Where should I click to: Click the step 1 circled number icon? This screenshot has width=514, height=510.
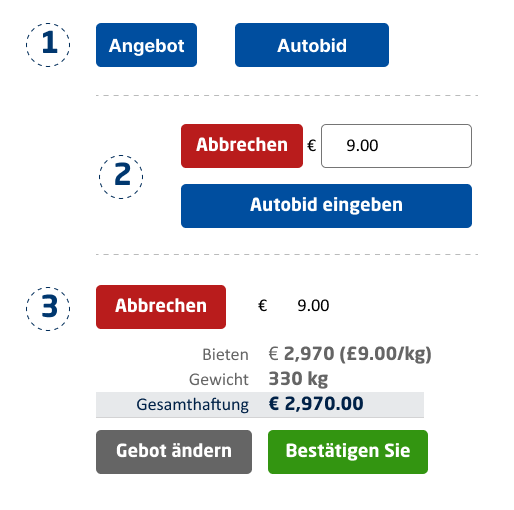pyautogui.click(x=48, y=45)
